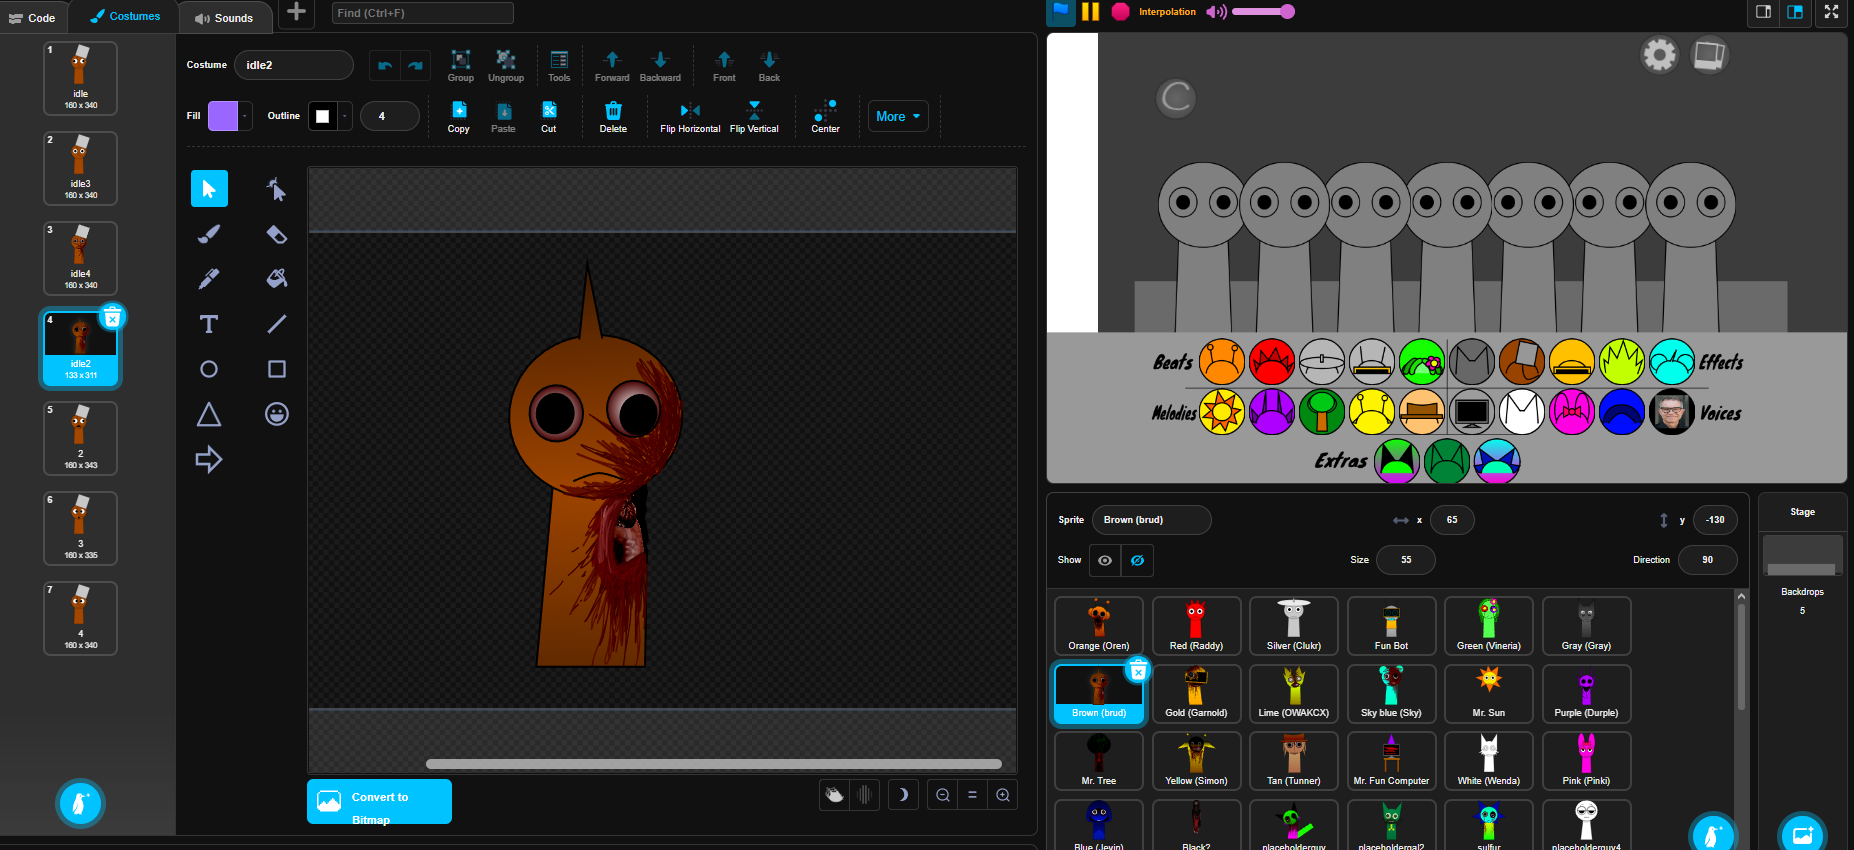1854x850 pixels.
Task: Select the Eraser tool
Action: (277, 234)
